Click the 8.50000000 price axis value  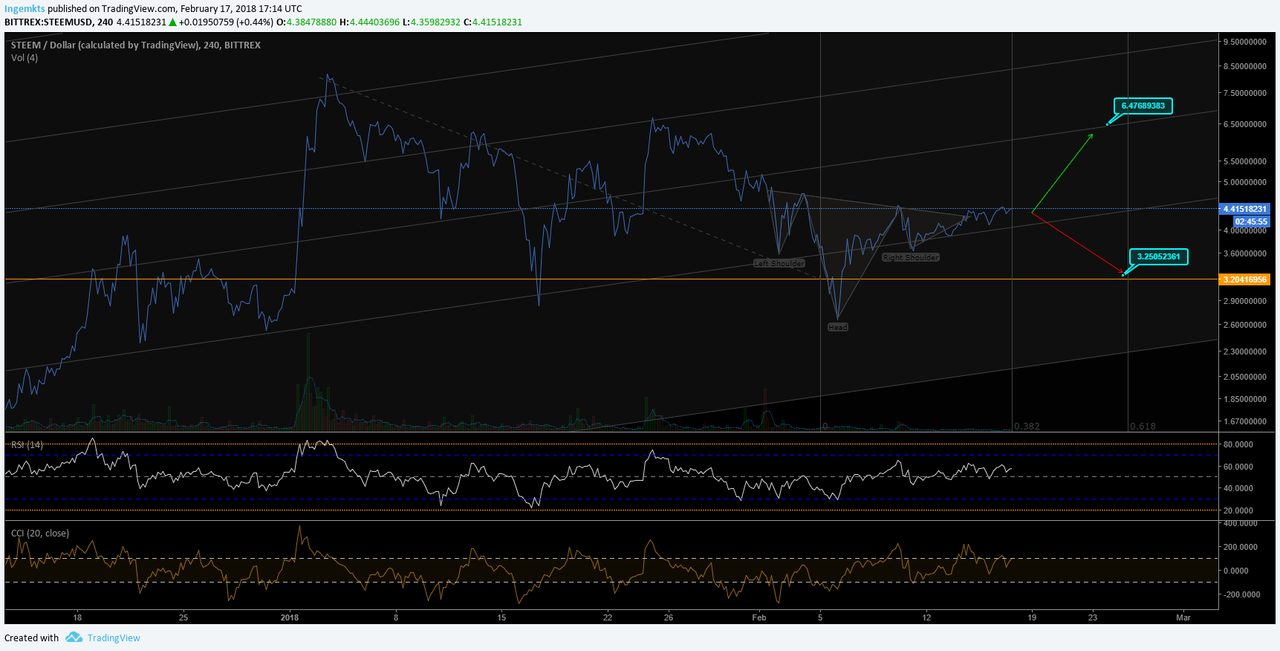click(1246, 67)
